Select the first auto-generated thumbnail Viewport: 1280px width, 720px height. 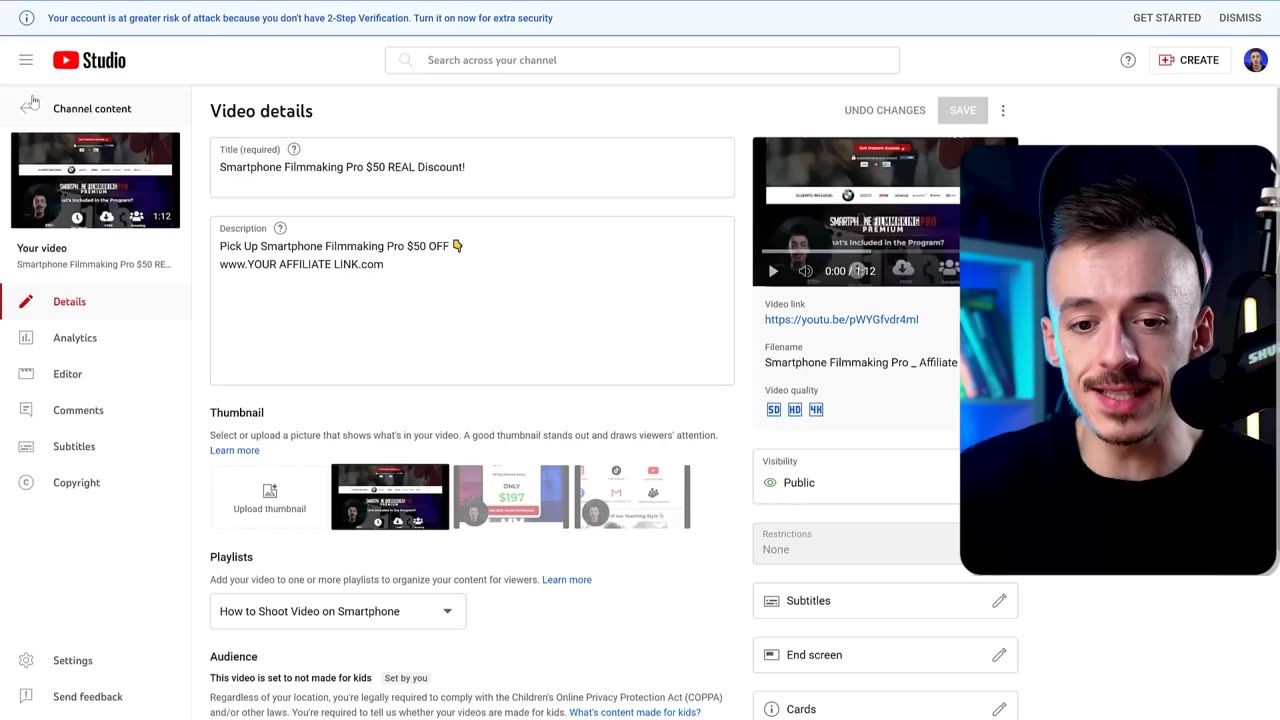click(x=390, y=497)
